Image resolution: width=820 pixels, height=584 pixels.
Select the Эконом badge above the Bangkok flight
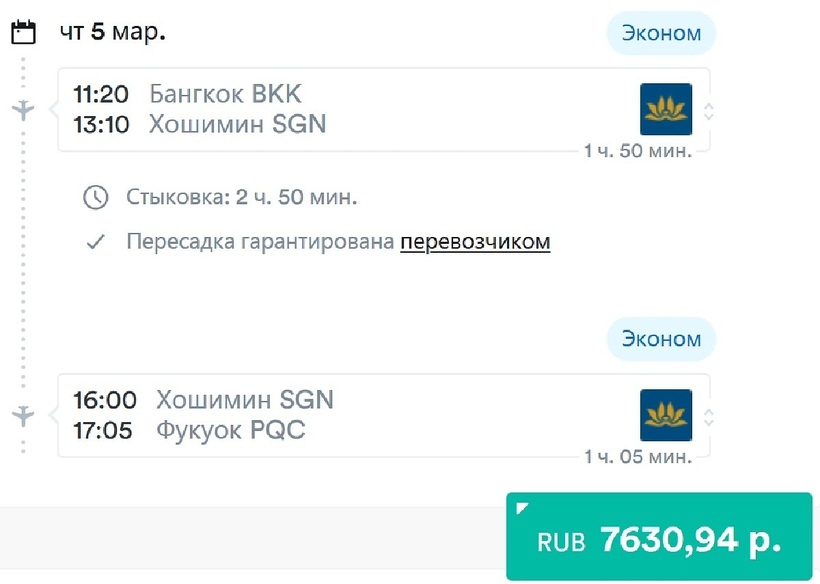(661, 33)
